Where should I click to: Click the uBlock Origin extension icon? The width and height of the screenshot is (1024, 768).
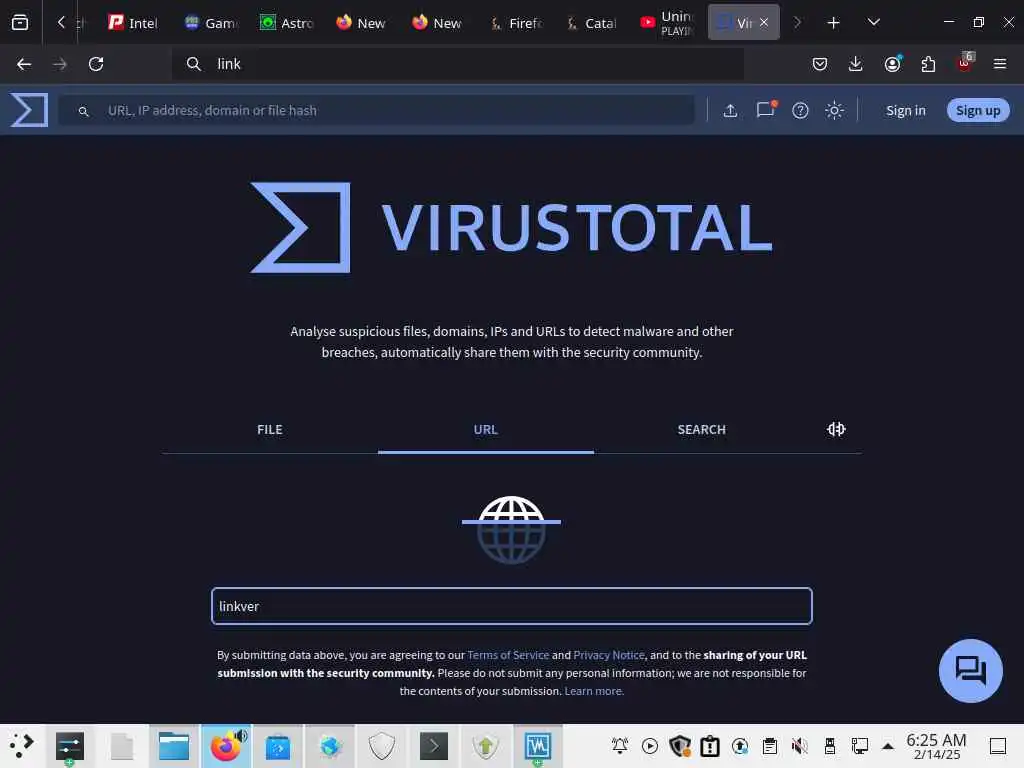click(965, 63)
